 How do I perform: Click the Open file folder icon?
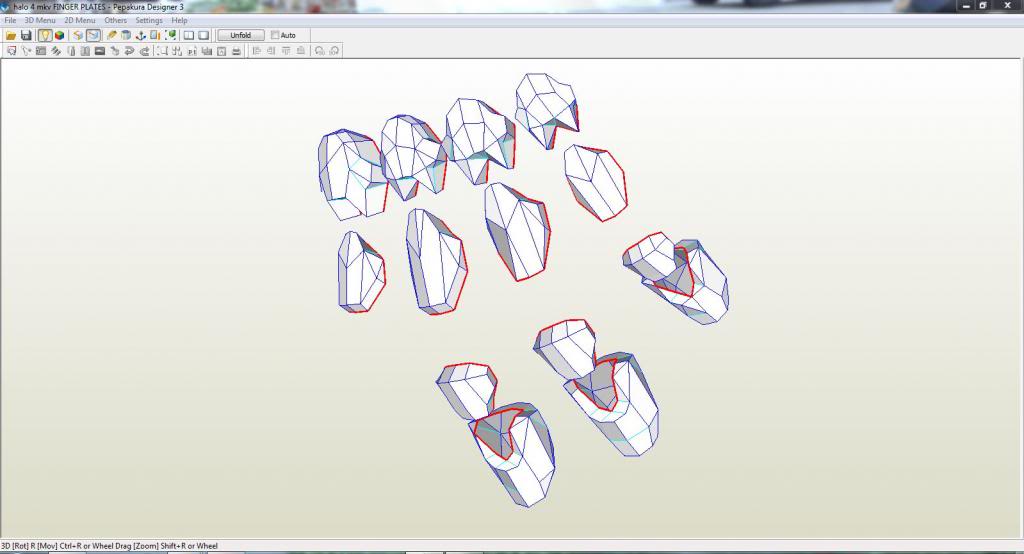point(11,35)
